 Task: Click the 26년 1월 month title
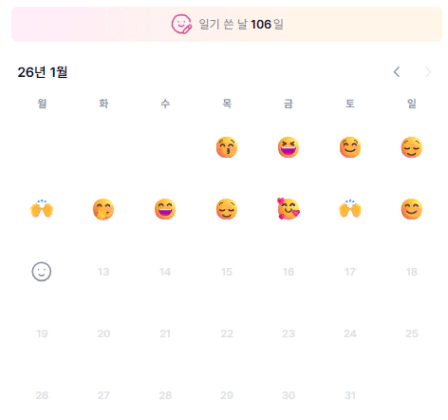[42, 72]
